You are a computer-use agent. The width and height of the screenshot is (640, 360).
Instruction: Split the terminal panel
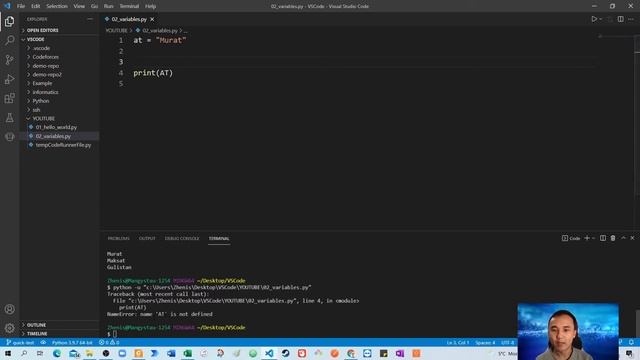[x=603, y=238]
